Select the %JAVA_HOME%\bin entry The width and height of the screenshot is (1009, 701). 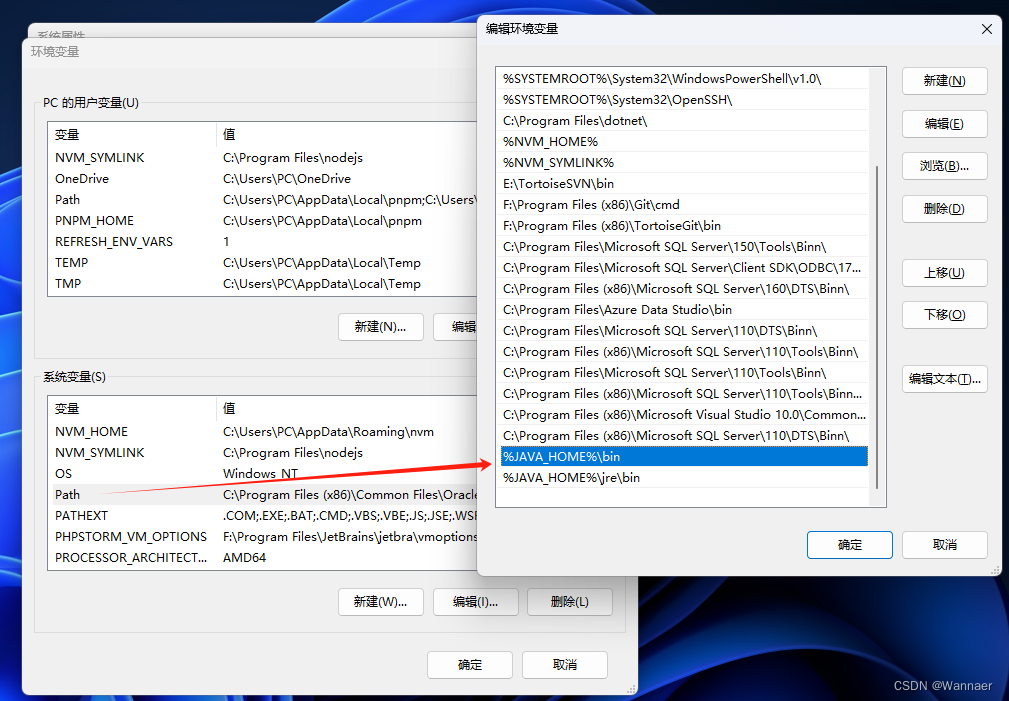[684, 456]
